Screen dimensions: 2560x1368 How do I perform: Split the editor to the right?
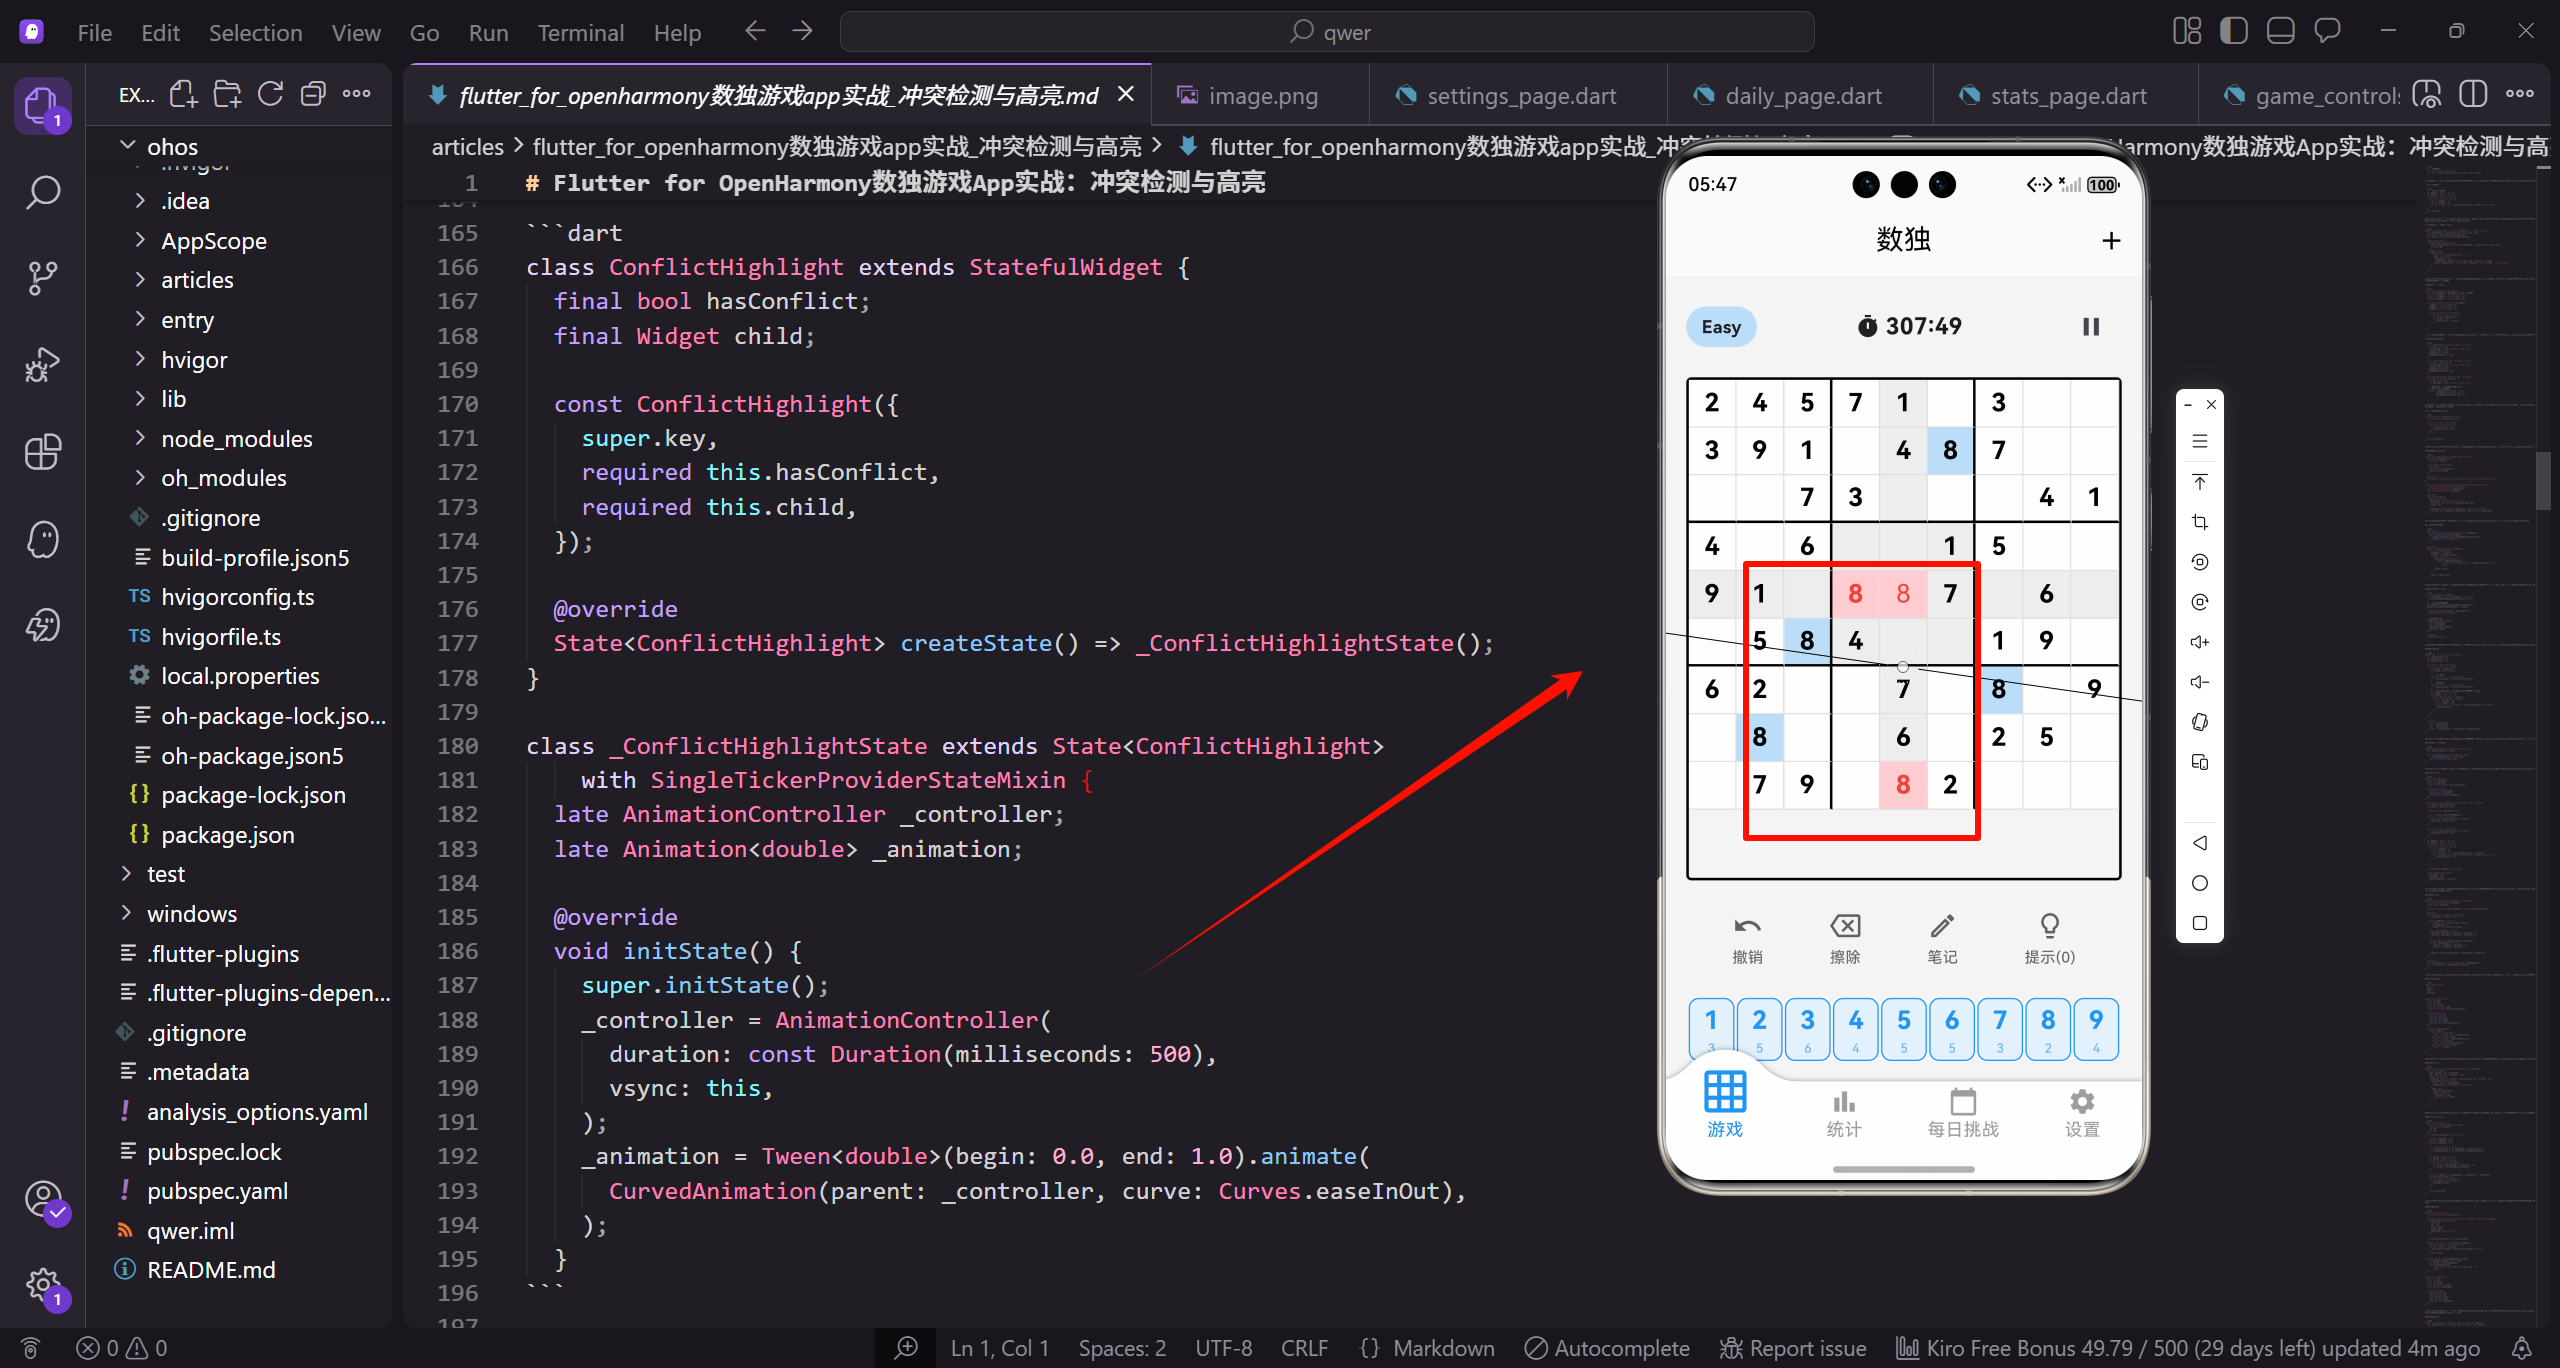(2473, 95)
